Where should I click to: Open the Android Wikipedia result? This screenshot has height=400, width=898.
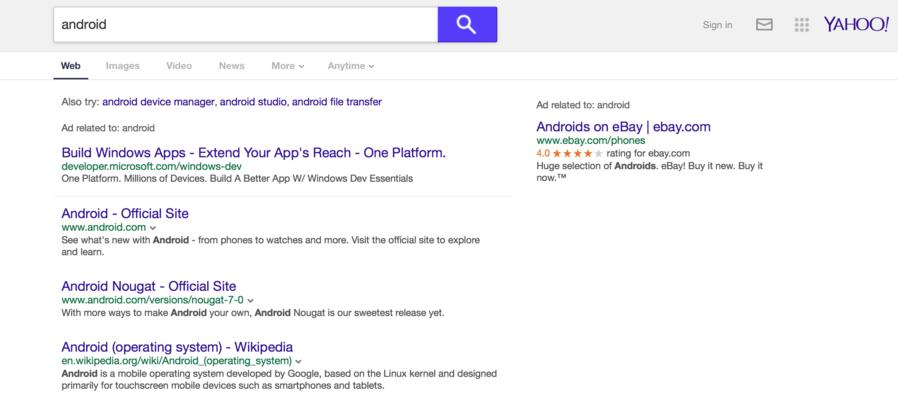[x=177, y=347]
